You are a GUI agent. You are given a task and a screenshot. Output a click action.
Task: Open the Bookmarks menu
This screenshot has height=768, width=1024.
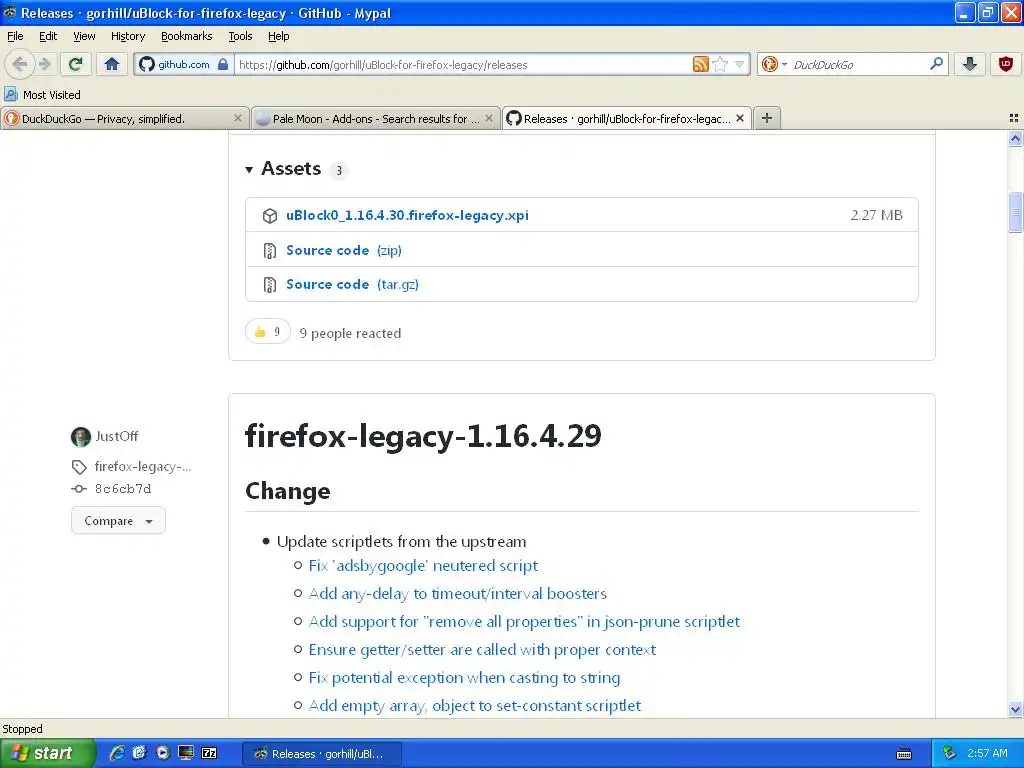click(186, 36)
